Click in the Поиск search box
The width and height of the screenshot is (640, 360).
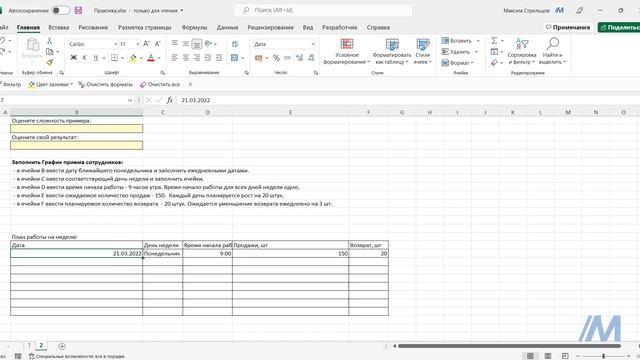pyautogui.click(x=323, y=10)
